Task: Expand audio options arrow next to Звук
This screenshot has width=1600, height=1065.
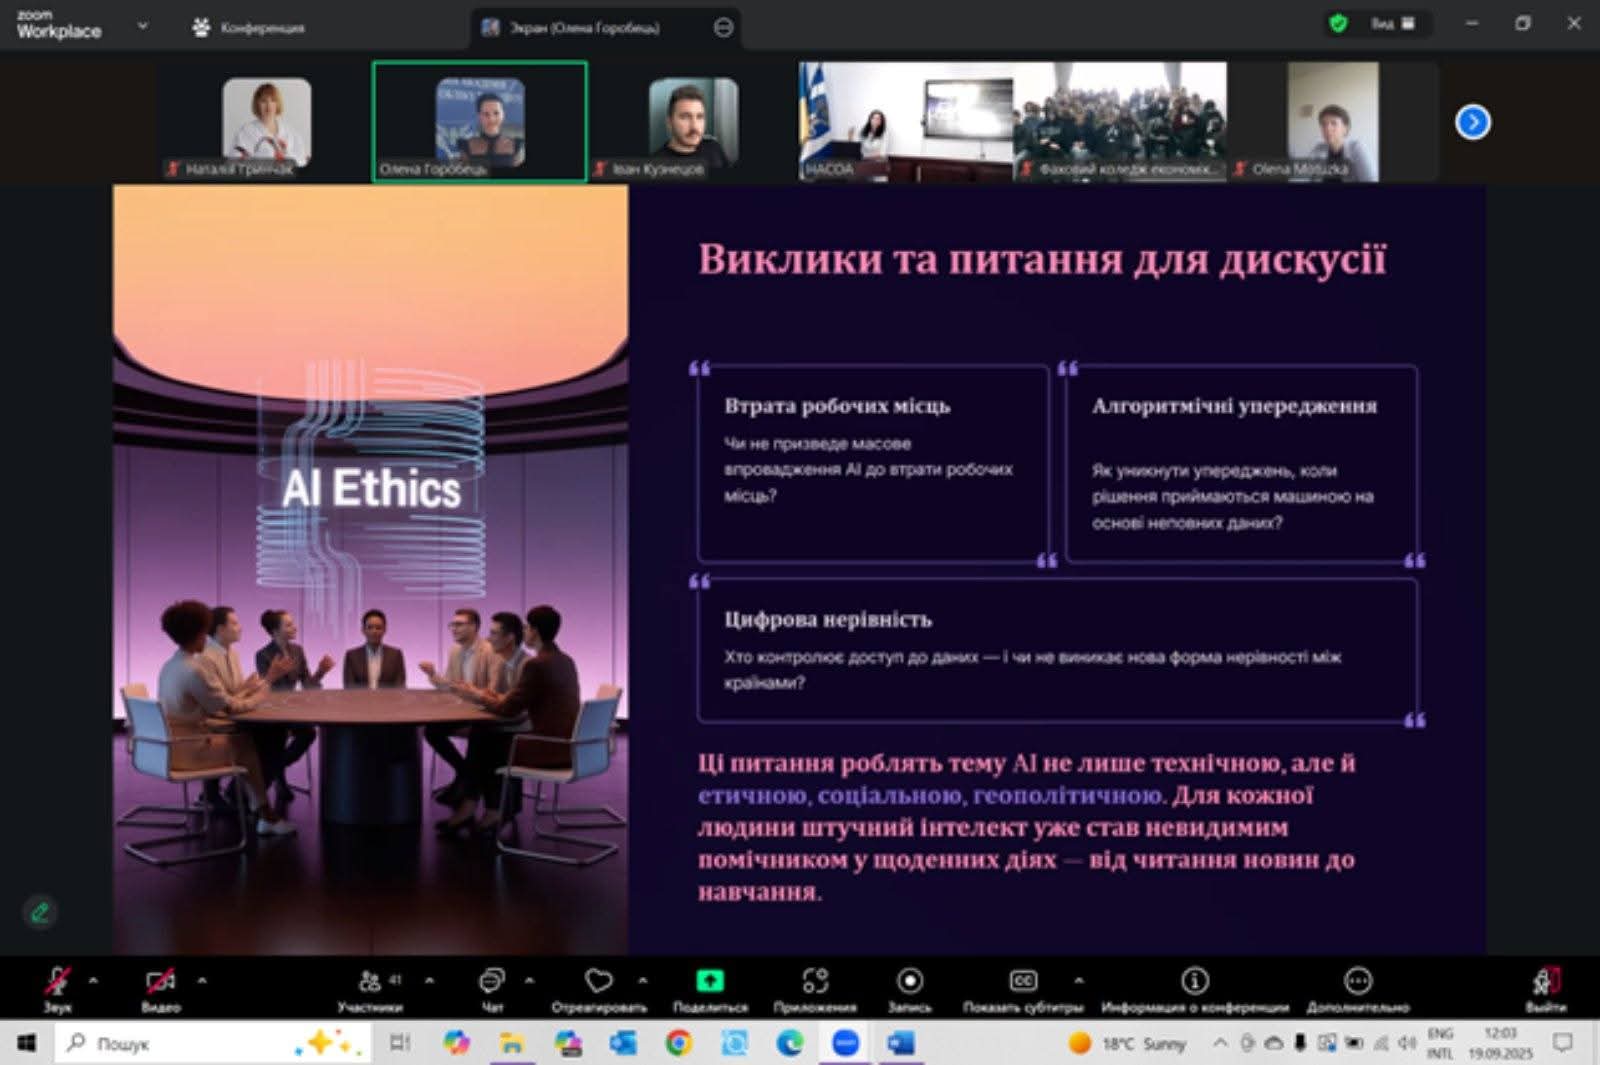Action: click(x=93, y=981)
